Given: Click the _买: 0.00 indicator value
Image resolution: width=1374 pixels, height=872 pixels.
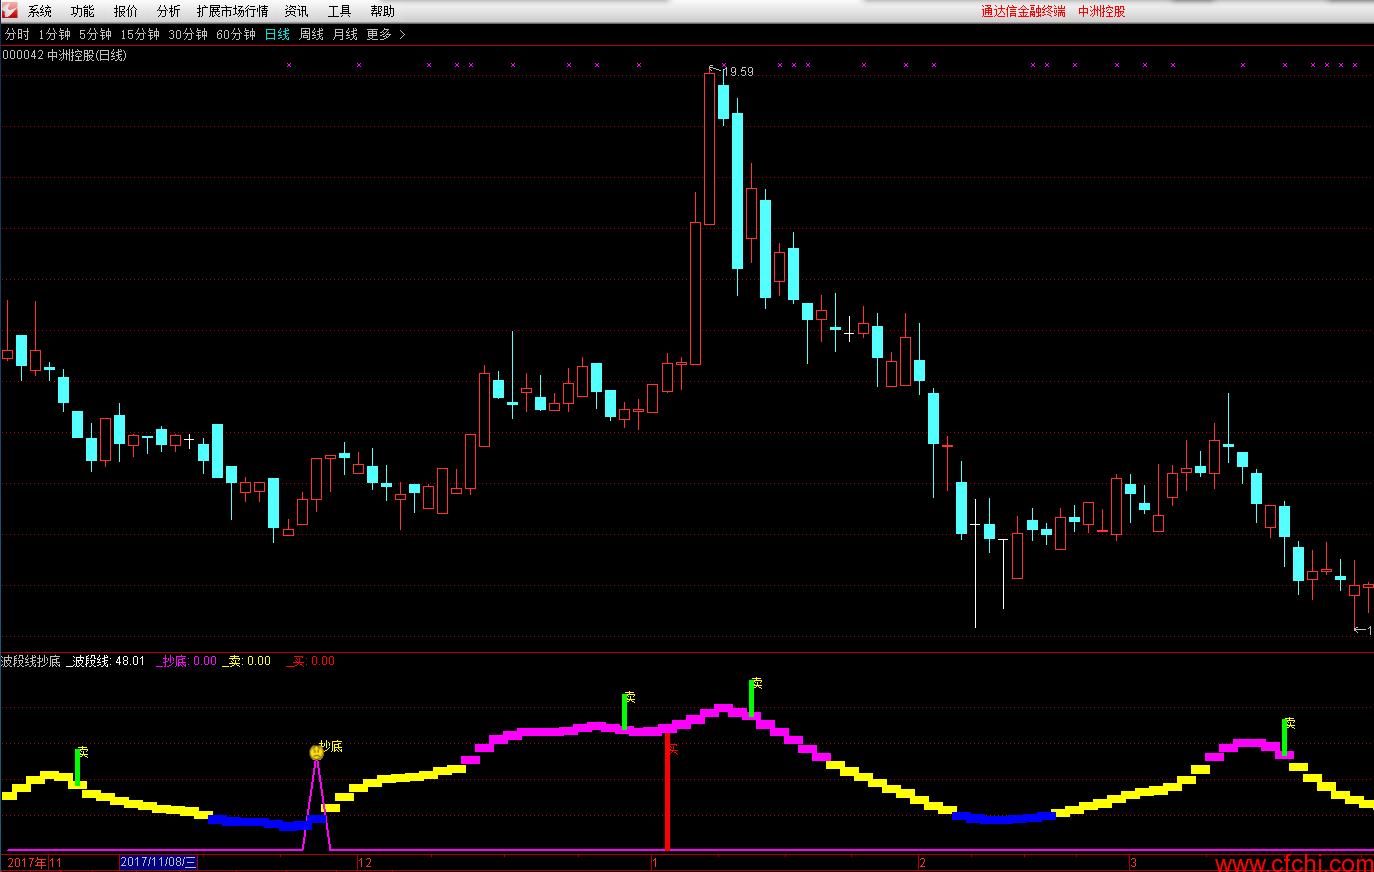Looking at the screenshot, I should click(x=310, y=661).
